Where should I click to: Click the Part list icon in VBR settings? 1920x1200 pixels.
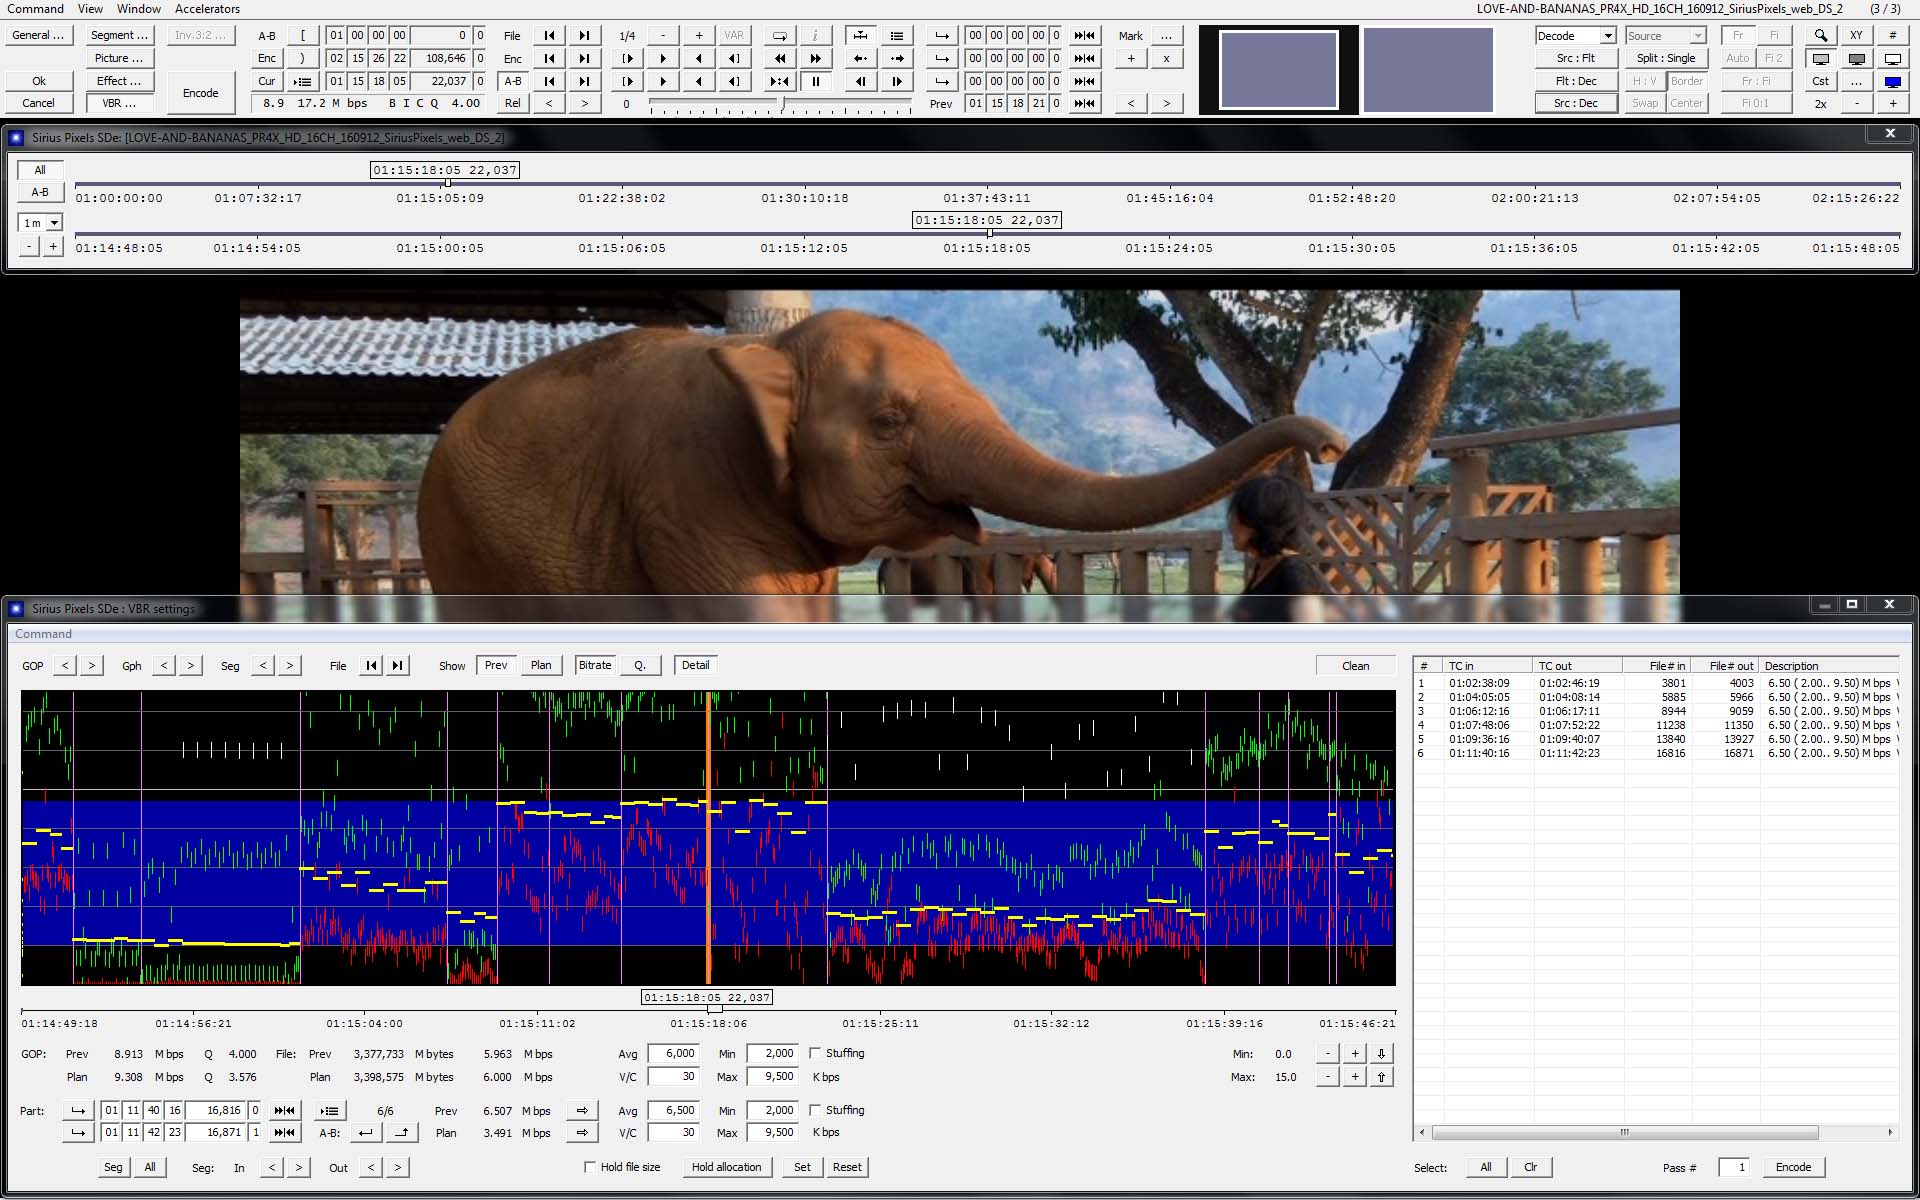point(329,1110)
